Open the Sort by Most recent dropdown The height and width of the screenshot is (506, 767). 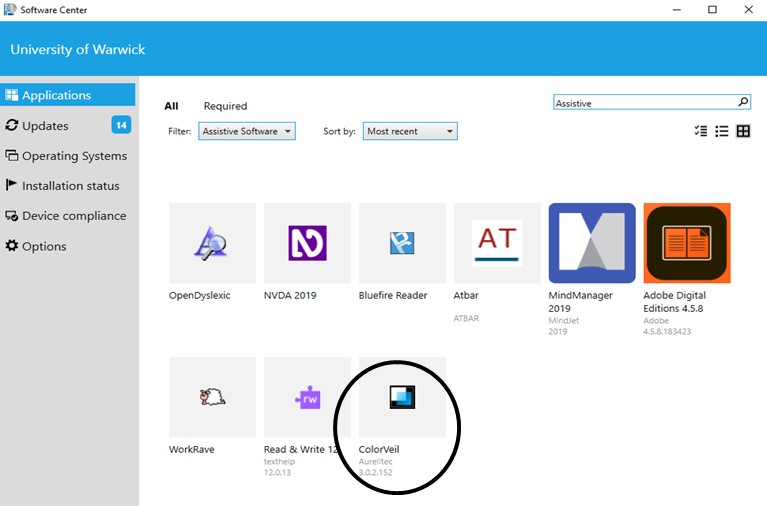410,131
